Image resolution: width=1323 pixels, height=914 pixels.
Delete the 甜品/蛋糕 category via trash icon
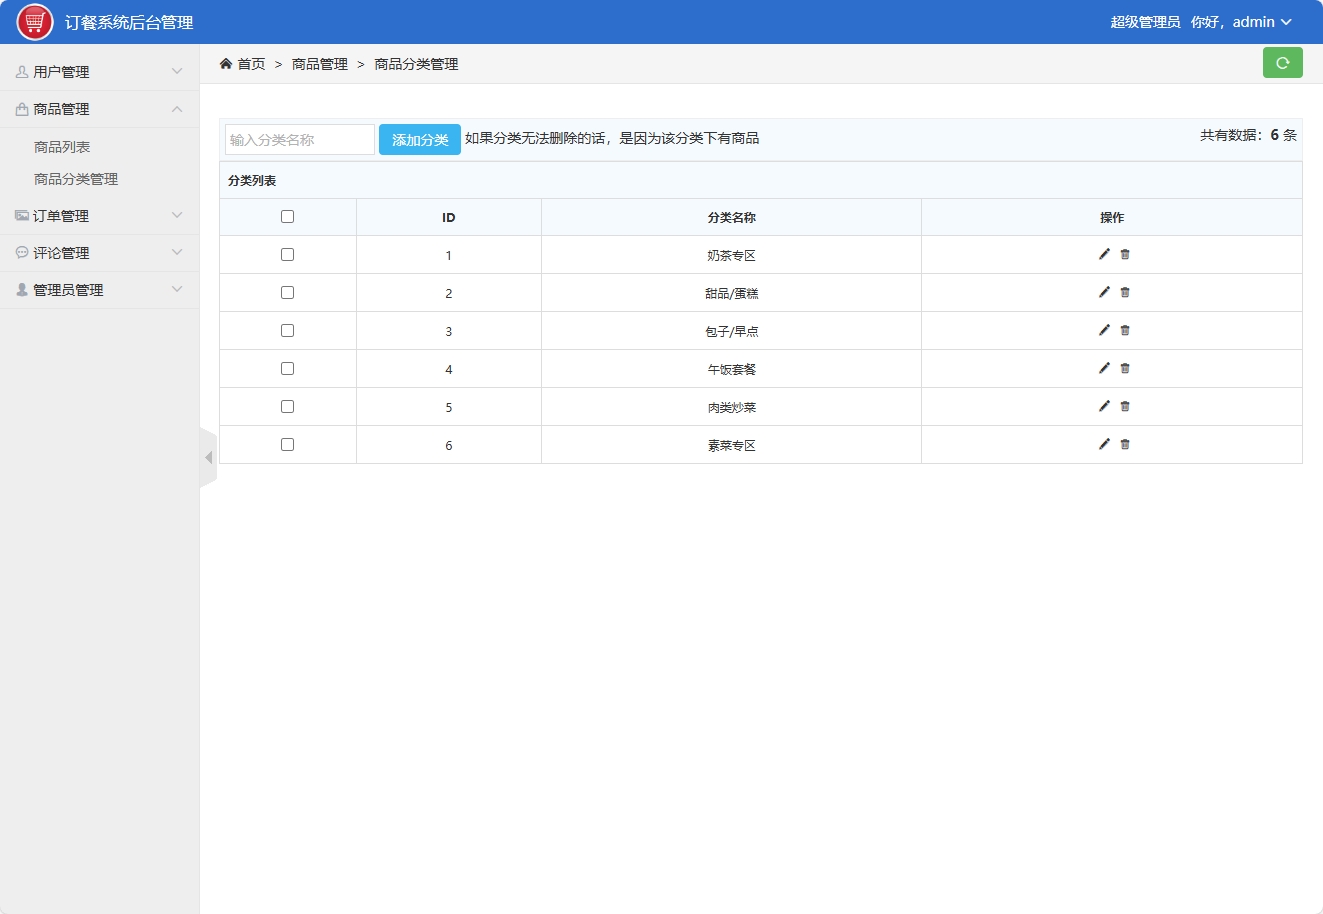coord(1125,292)
